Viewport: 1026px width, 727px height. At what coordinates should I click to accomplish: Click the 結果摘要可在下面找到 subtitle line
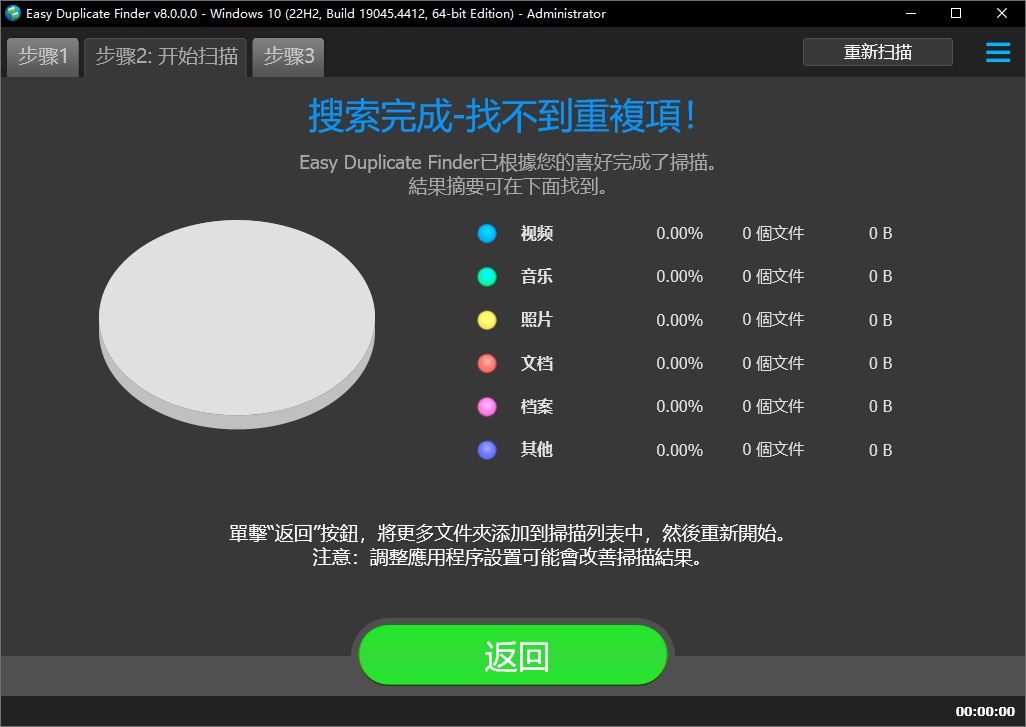coord(508,186)
